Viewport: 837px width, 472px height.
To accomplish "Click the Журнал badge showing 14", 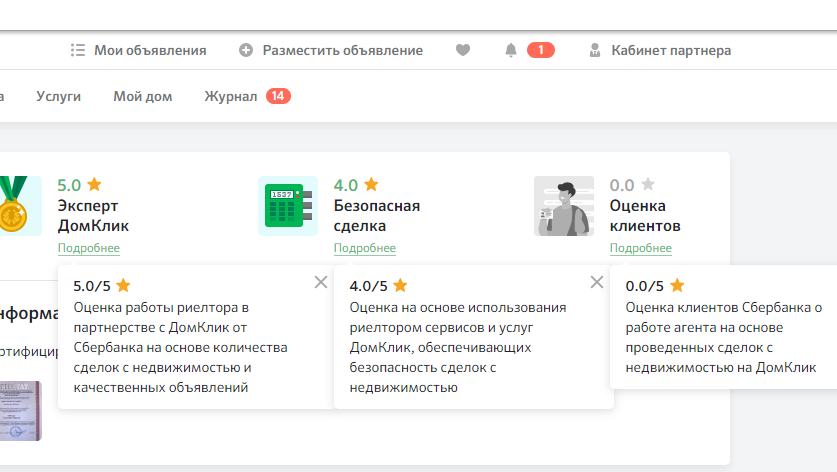I will click(x=278, y=96).
